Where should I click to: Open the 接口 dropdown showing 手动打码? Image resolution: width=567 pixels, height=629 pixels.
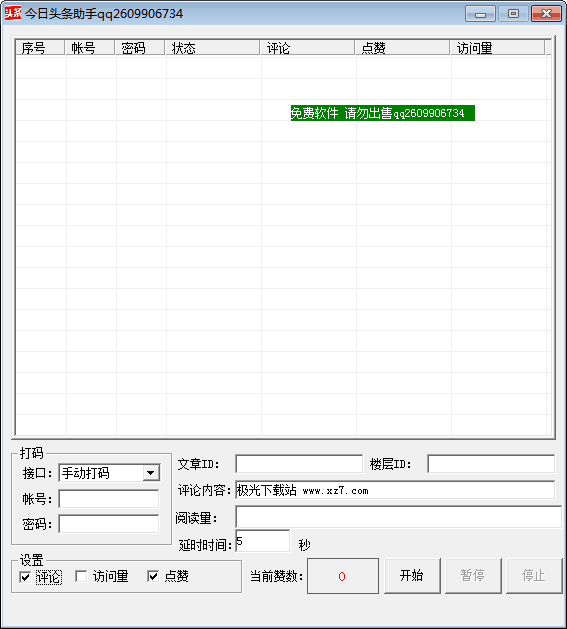[109, 473]
